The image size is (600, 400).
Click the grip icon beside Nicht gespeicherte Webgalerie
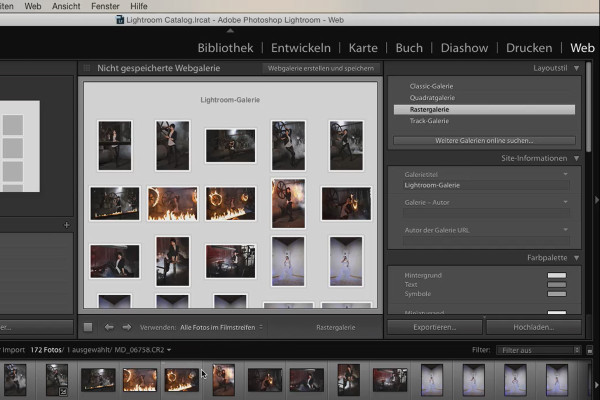pyautogui.click(x=87, y=68)
